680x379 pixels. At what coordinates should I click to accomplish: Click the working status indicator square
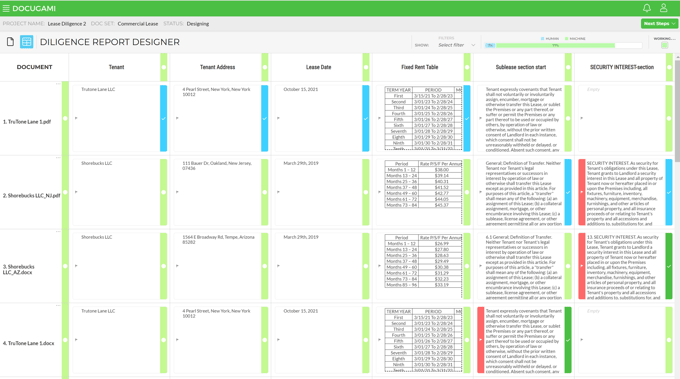664,45
